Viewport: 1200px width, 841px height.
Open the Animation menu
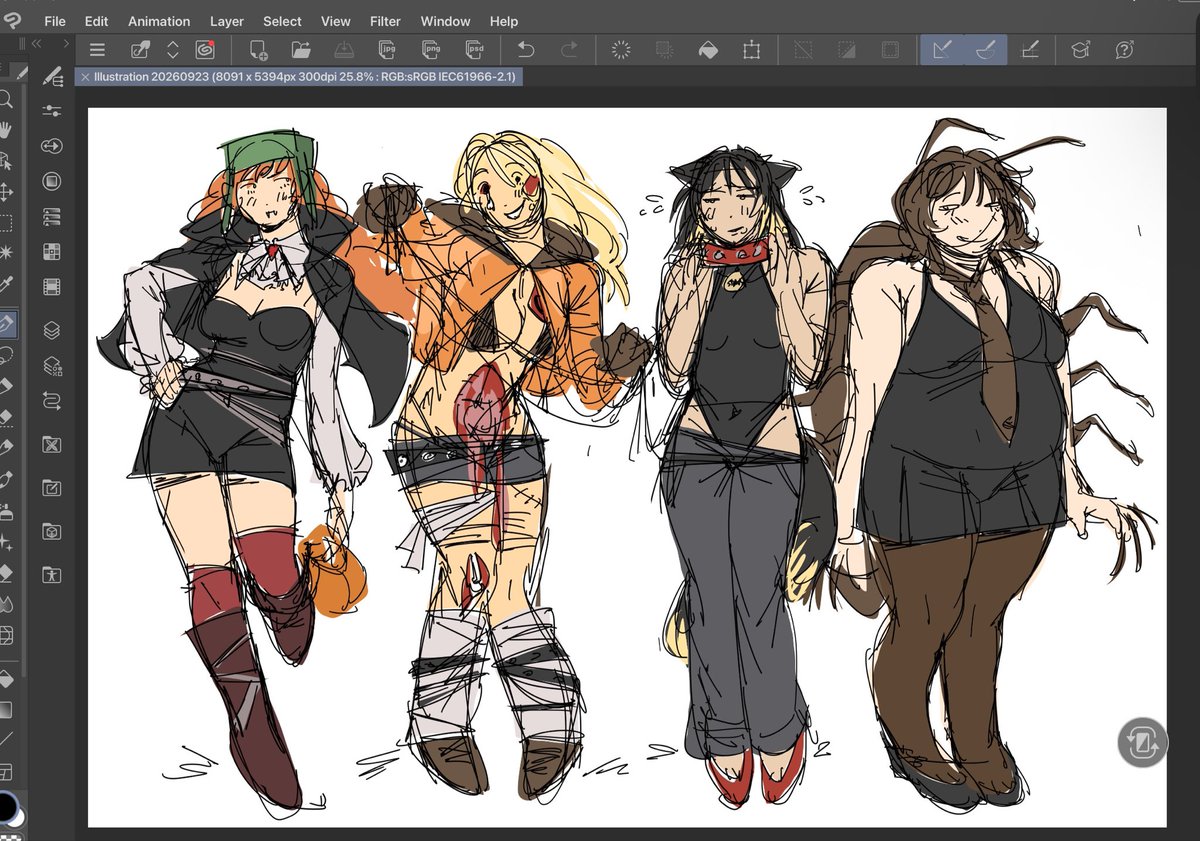coord(159,21)
